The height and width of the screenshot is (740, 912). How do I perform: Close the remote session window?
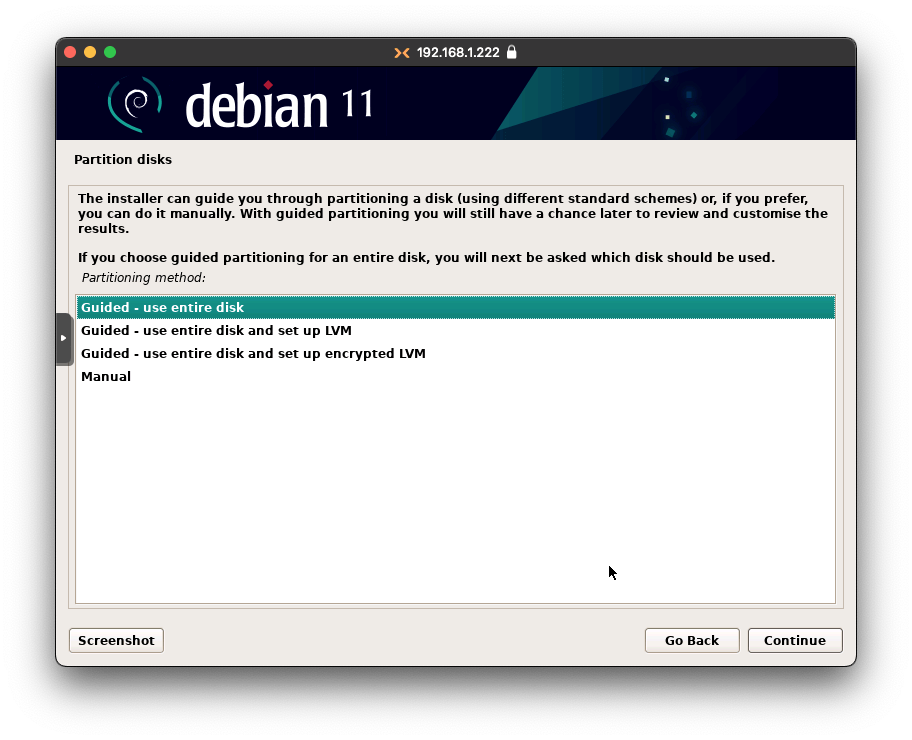70,52
